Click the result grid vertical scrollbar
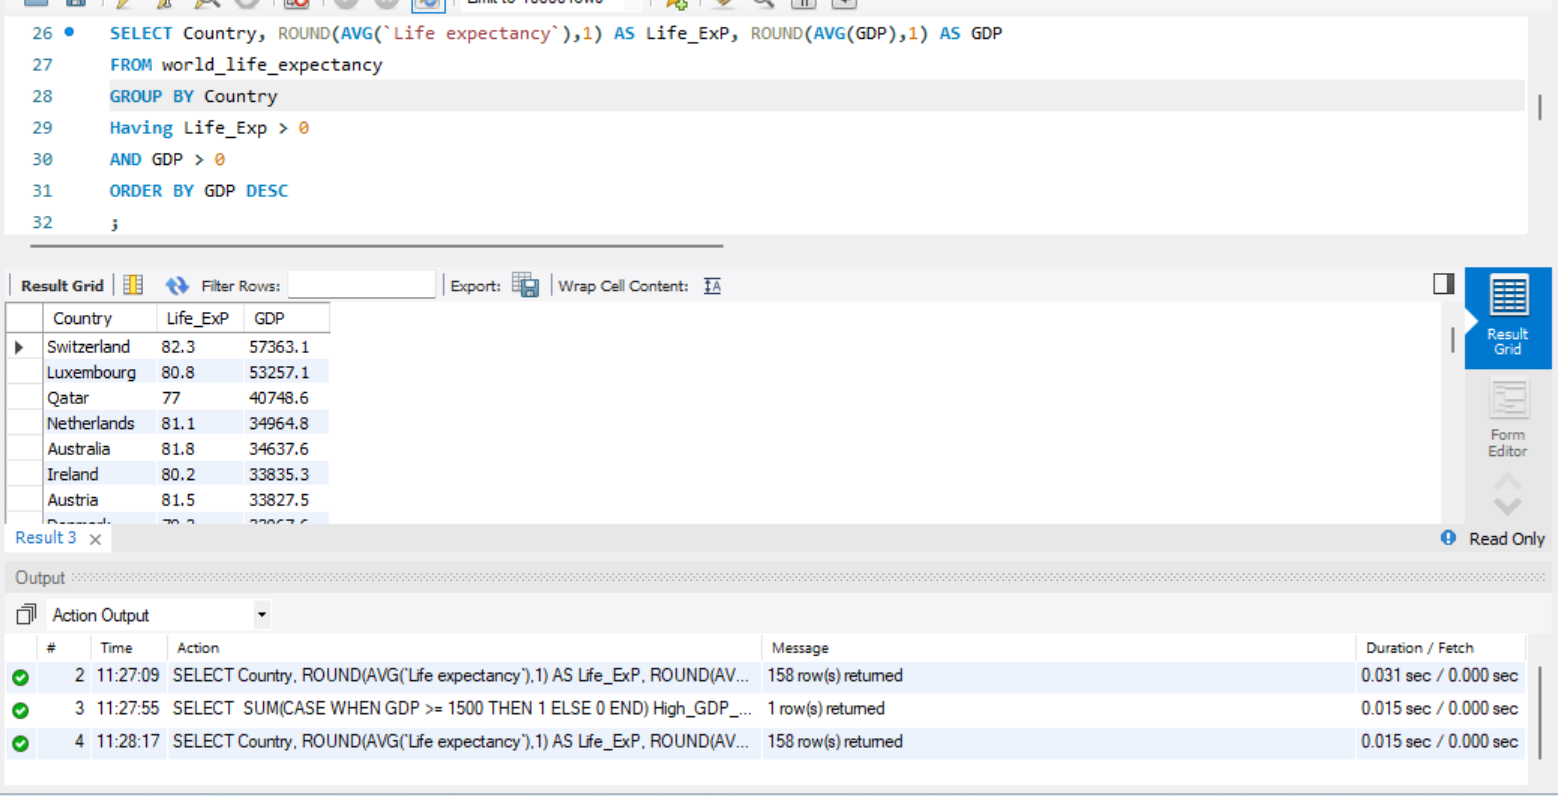Viewport: 1558px width, 796px height. click(1452, 339)
